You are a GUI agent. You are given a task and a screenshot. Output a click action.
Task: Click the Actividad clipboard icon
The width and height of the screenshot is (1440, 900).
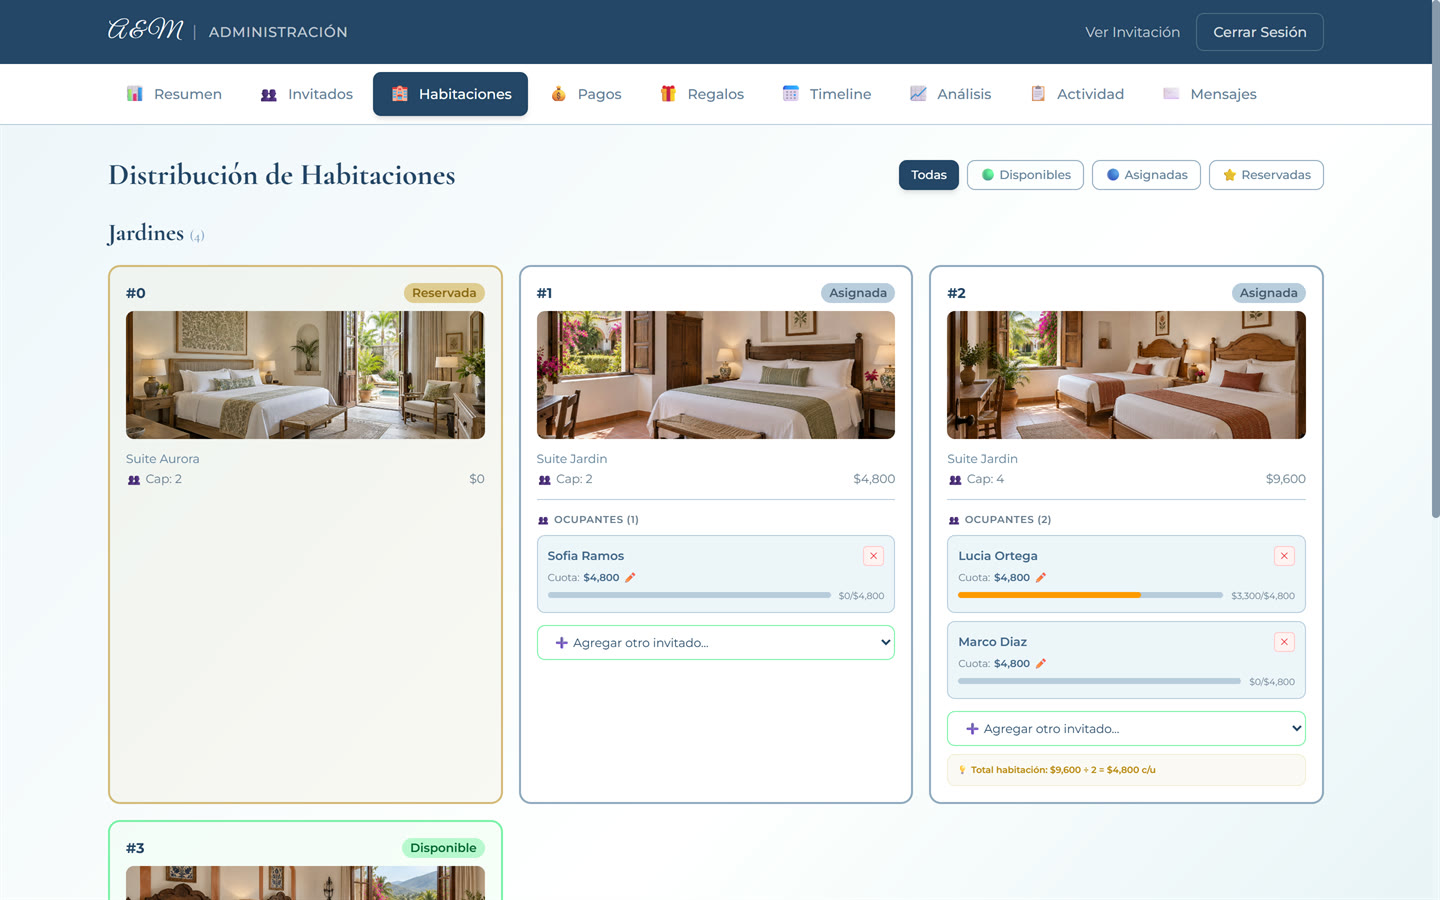click(x=1038, y=94)
